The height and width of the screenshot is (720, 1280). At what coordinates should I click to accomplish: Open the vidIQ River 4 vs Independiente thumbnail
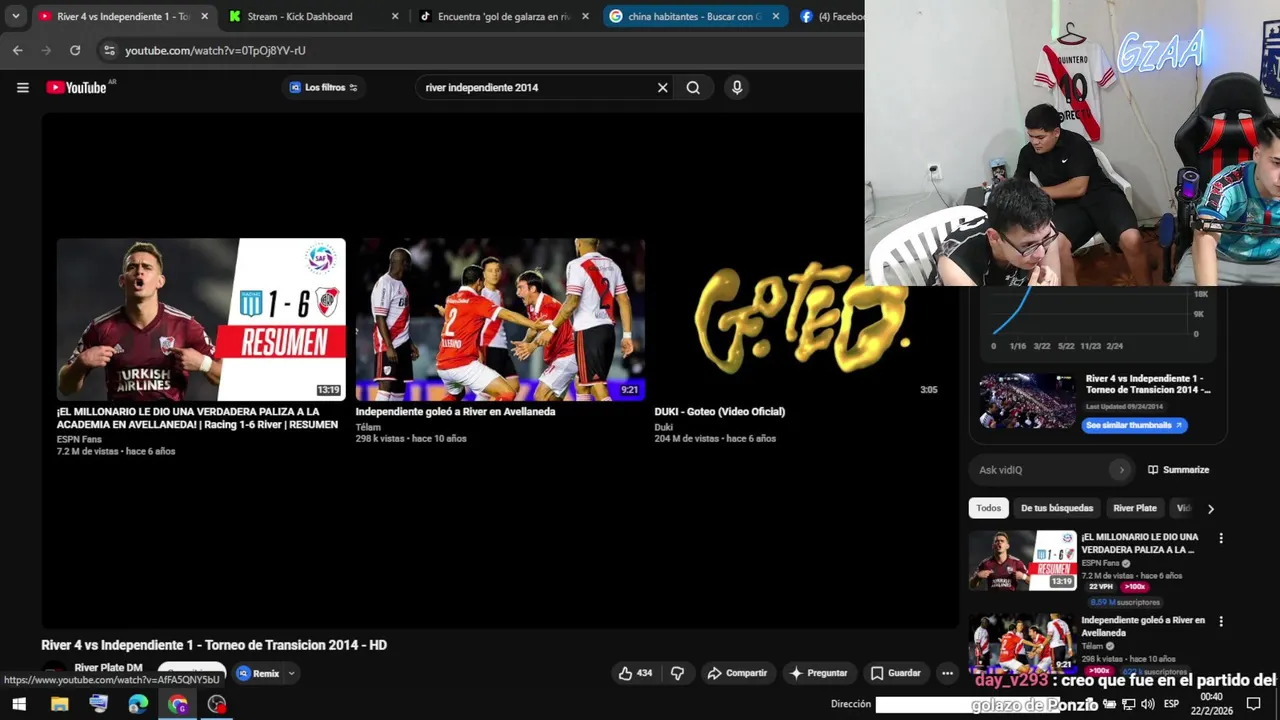1027,401
